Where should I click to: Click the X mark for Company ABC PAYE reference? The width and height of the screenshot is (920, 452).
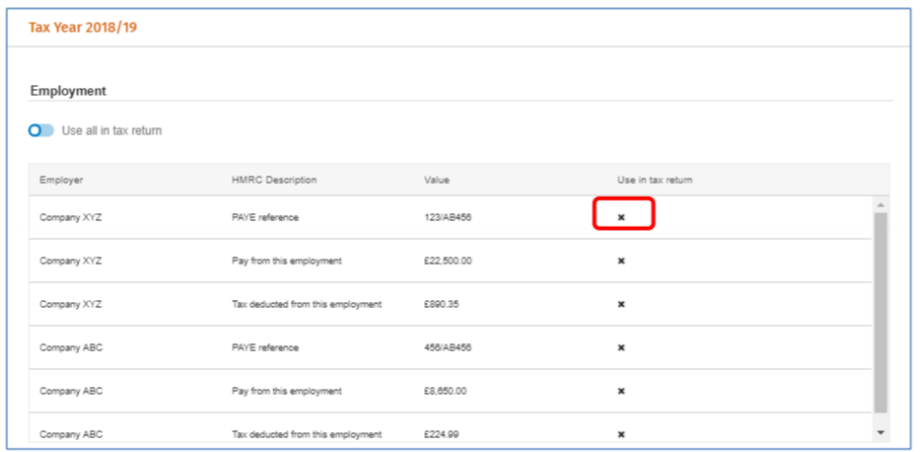point(621,348)
